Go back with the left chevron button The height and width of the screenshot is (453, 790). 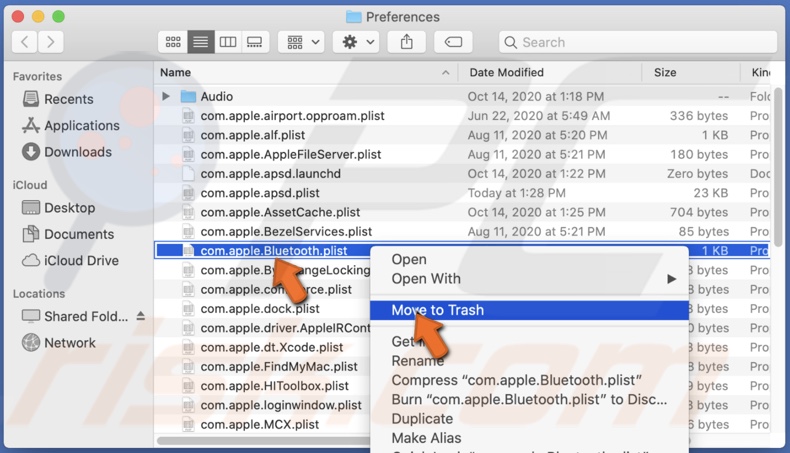[25, 42]
